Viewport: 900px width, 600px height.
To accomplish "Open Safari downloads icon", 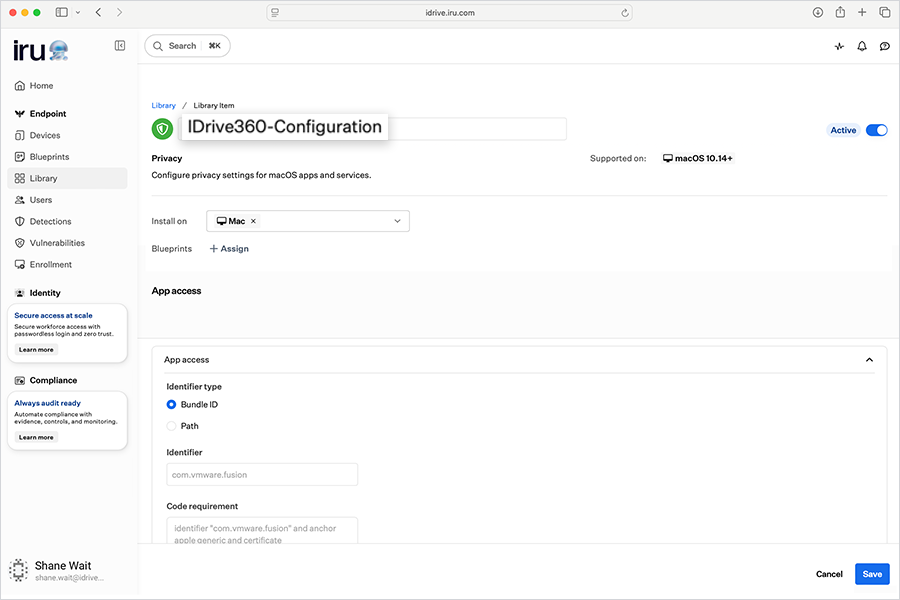I will click(x=818, y=12).
